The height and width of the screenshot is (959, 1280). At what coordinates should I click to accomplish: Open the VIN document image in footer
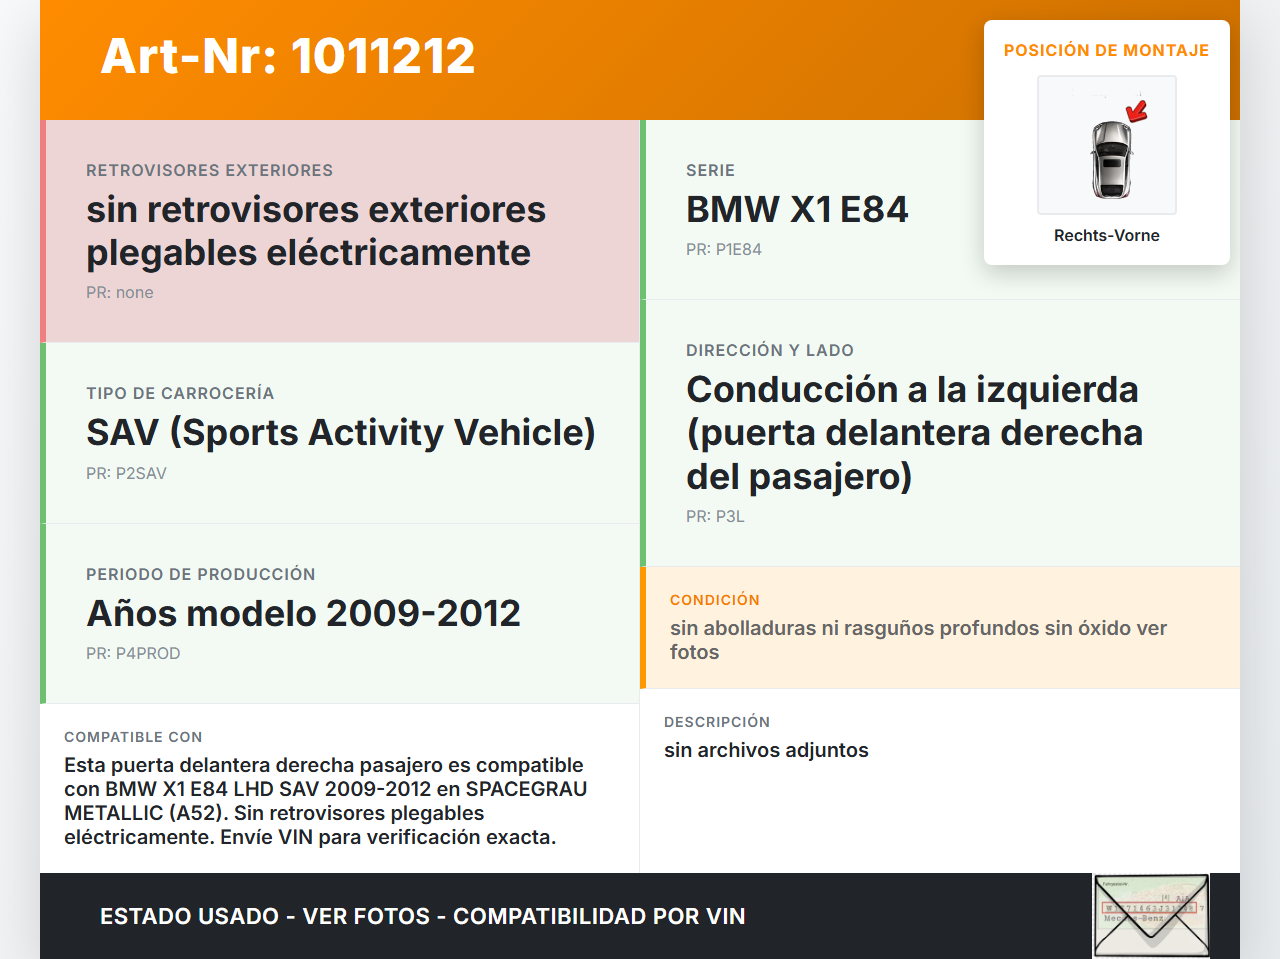click(x=1151, y=916)
